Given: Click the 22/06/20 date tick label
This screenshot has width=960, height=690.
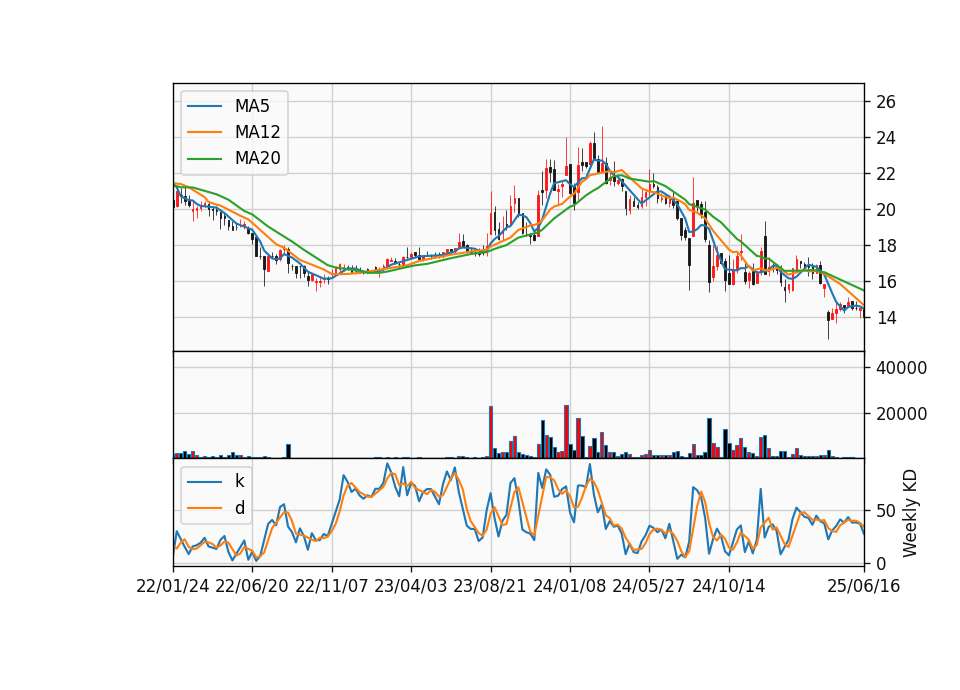Looking at the screenshot, I should click(252, 586).
